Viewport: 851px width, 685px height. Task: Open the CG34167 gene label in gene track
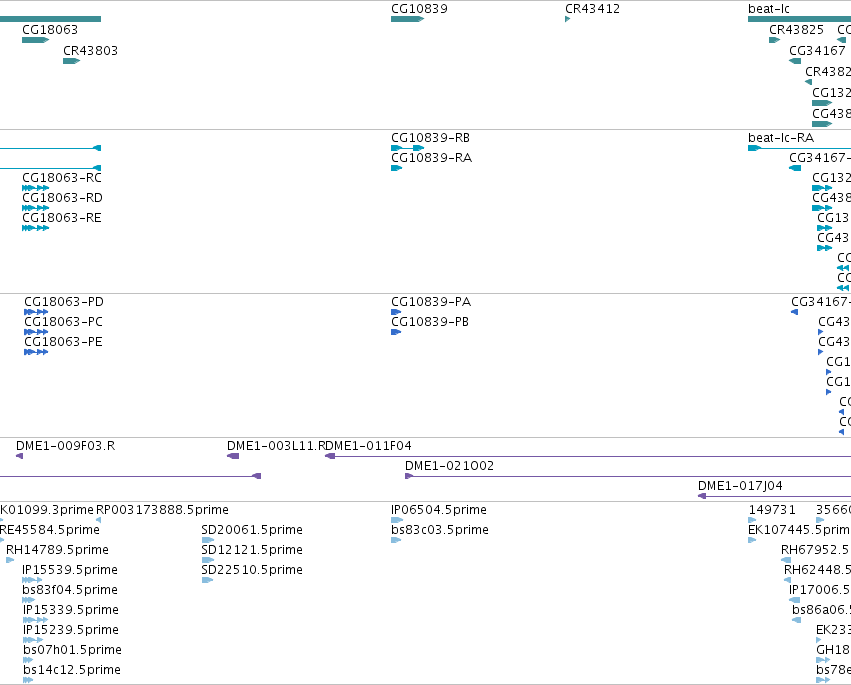coord(817,50)
